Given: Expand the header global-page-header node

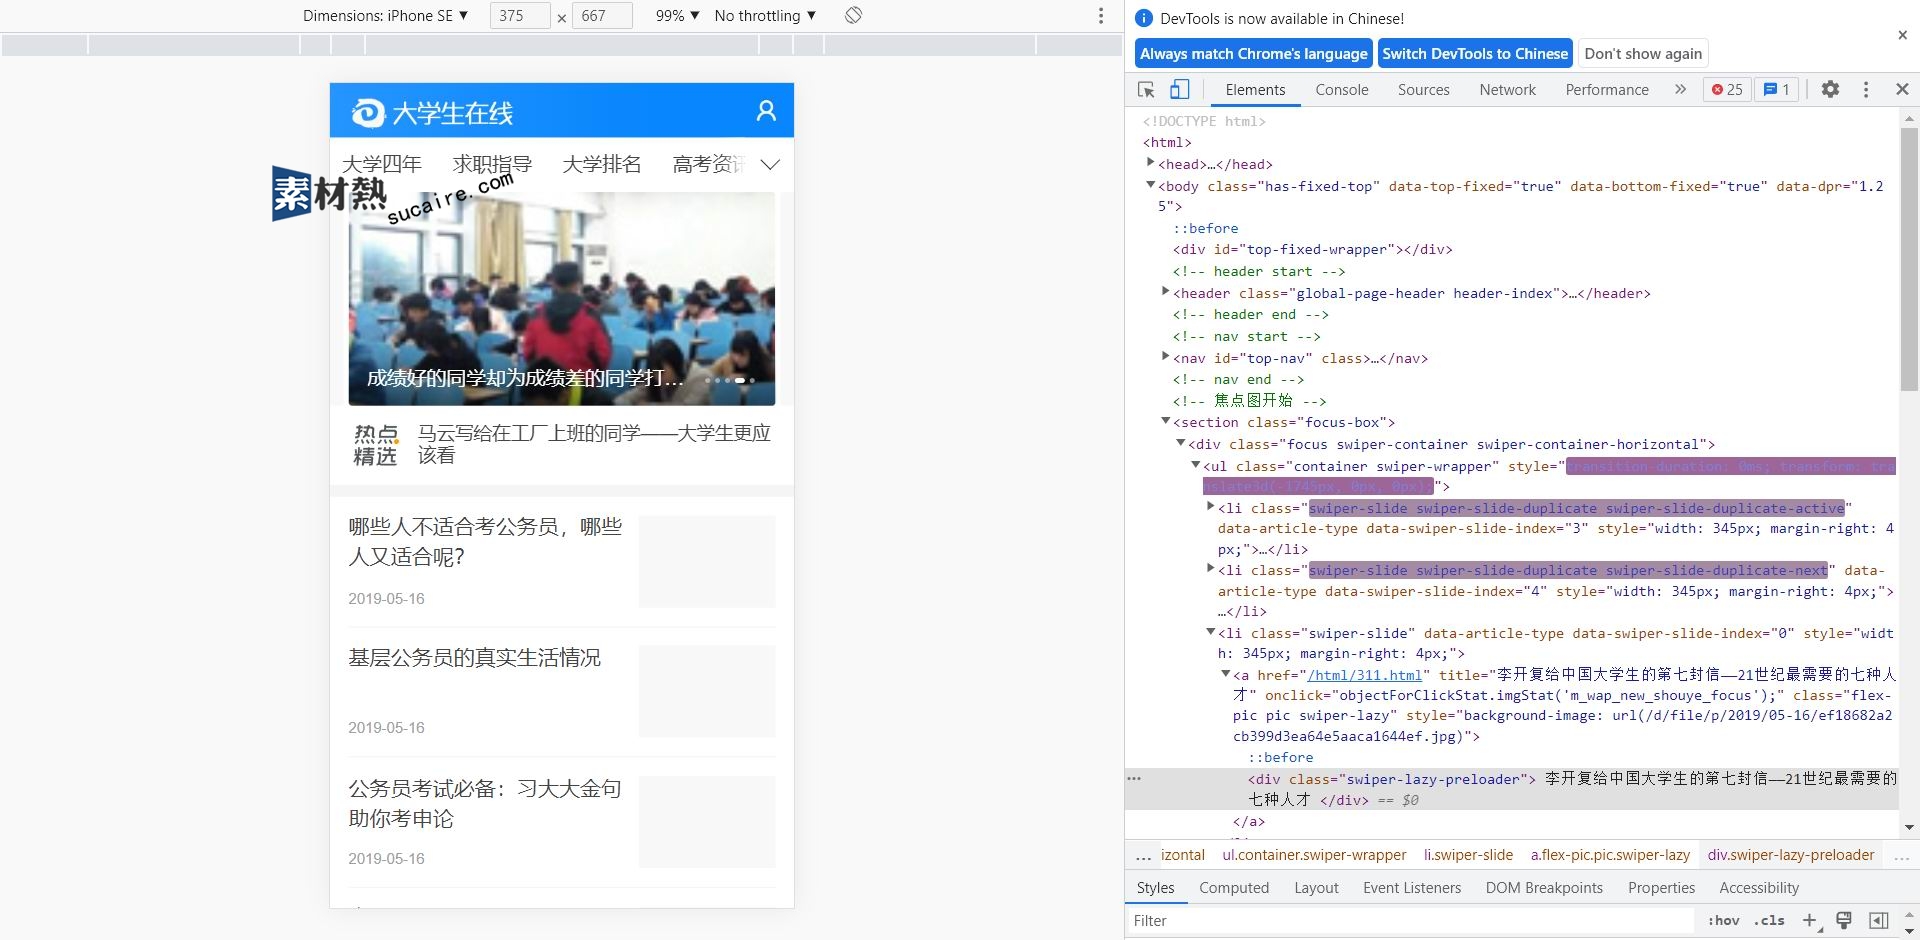Looking at the screenshot, I should click(1165, 292).
